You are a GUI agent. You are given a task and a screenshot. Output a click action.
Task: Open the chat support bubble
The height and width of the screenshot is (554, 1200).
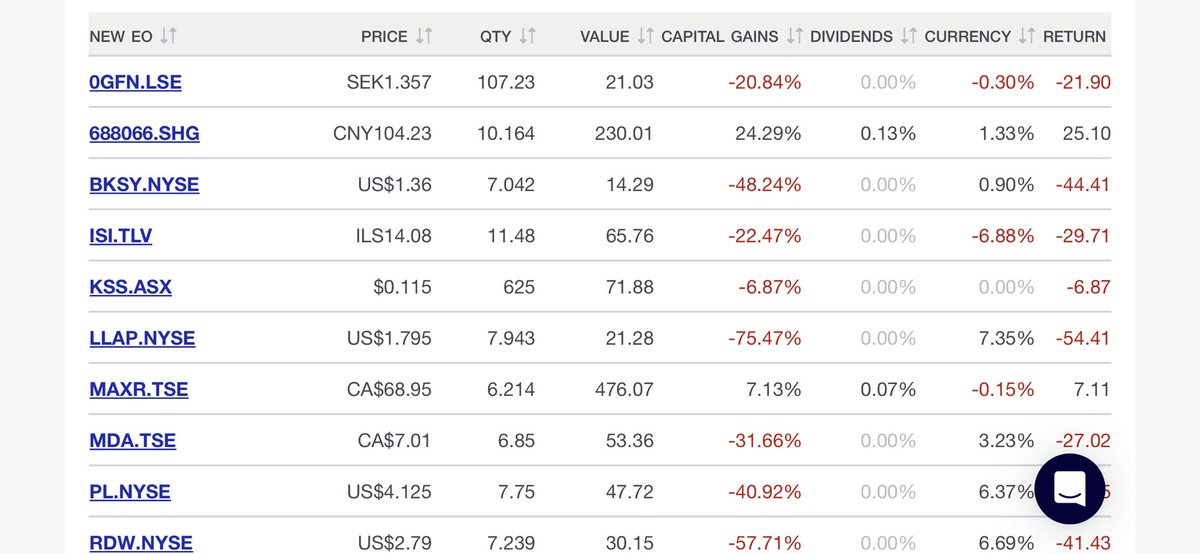[1069, 489]
